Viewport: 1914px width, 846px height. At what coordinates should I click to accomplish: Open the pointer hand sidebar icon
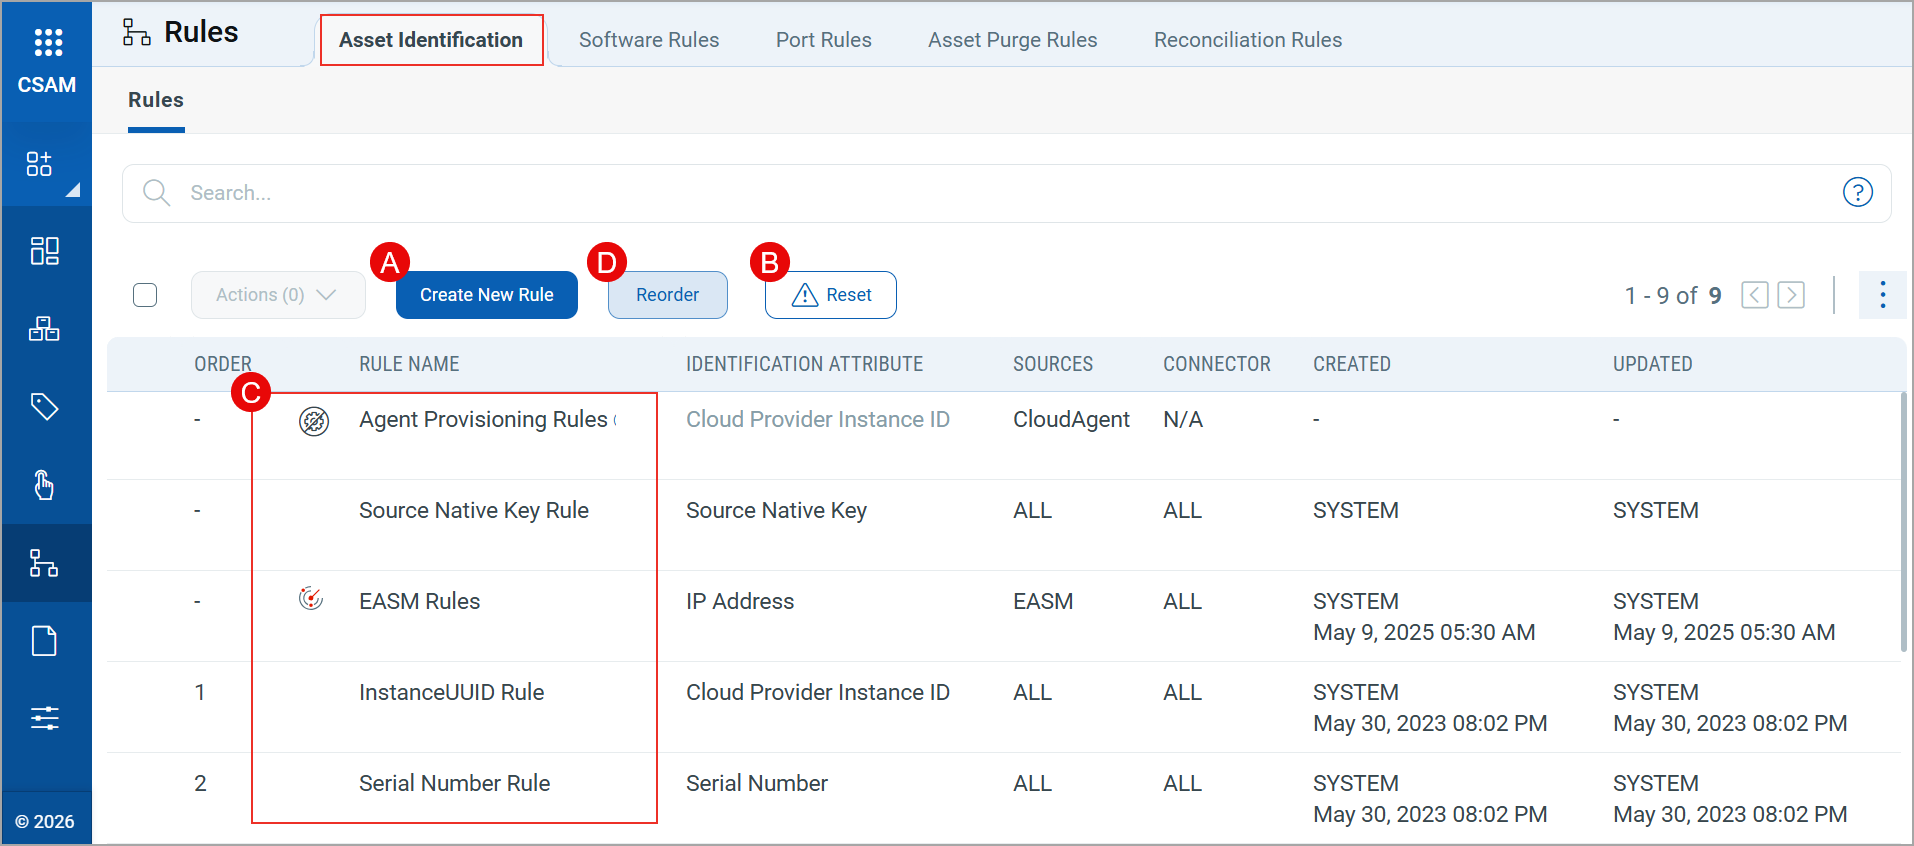click(x=44, y=484)
